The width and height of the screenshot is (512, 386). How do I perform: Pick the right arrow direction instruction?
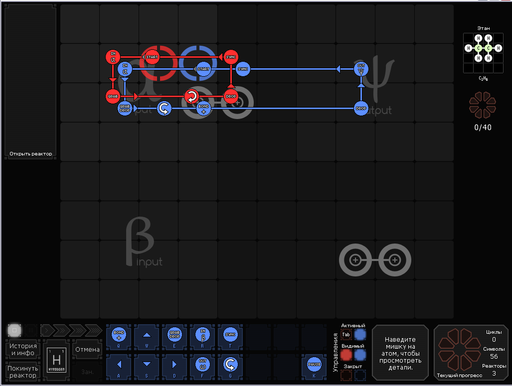coord(174,366)
